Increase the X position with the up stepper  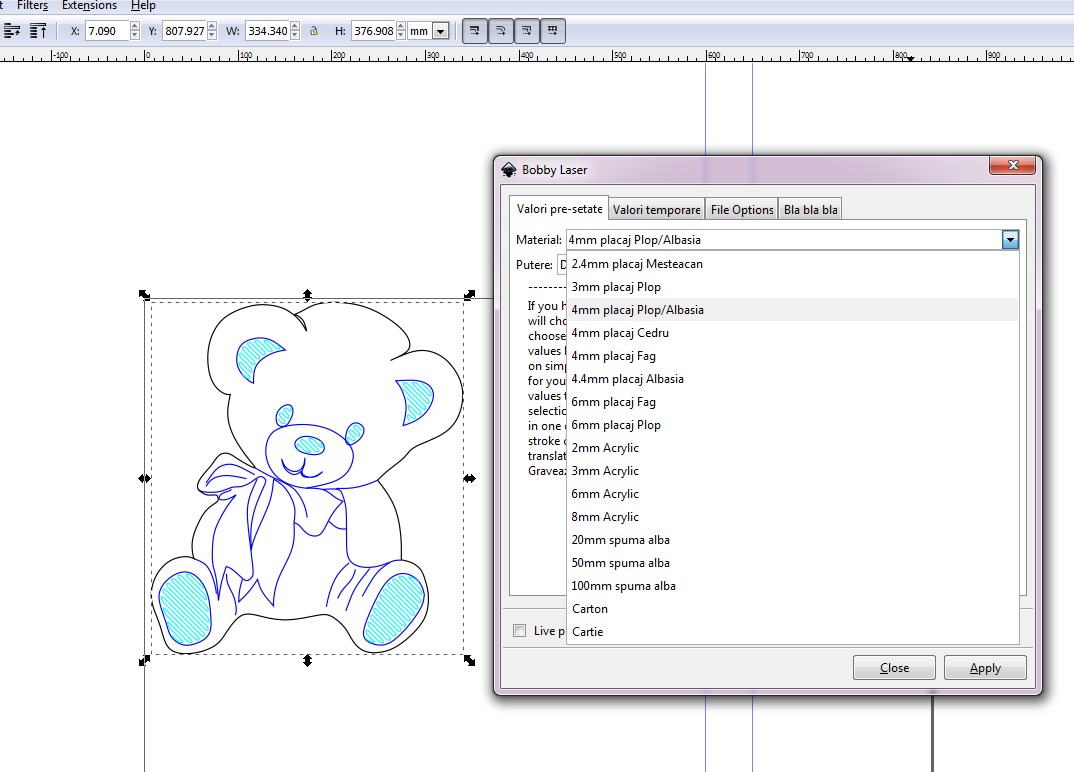coord(135,27)
